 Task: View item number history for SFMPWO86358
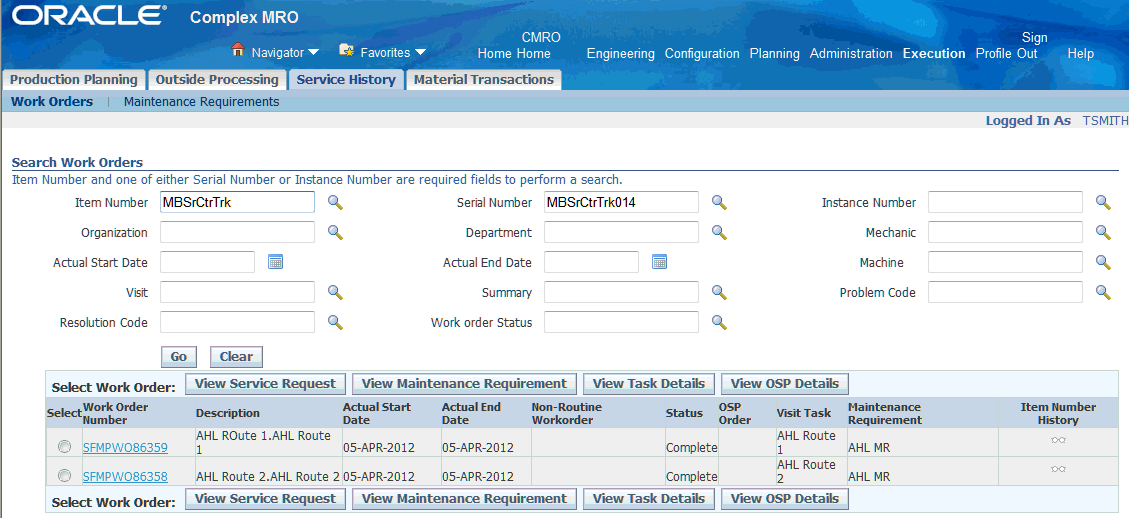point(1058,468)
